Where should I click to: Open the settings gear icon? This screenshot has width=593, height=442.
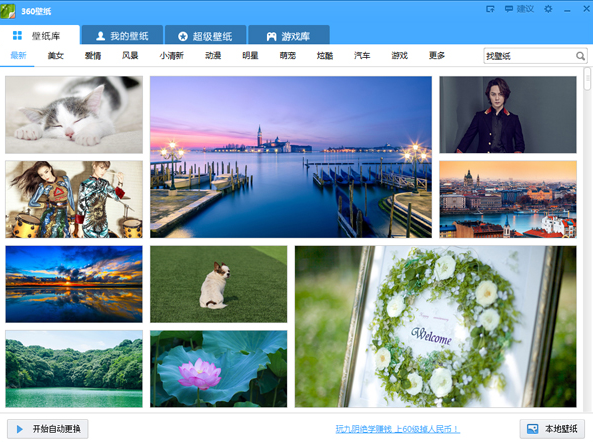click(x=548, y=9)
